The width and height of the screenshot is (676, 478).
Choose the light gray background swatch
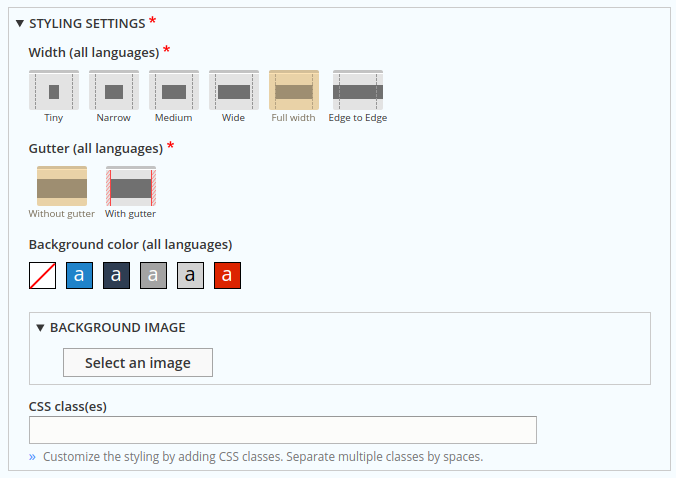(x=190, y=275)
